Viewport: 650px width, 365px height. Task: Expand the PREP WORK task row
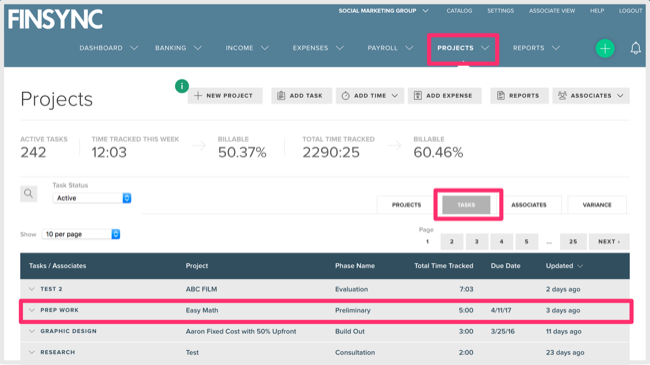click(32, 310)
